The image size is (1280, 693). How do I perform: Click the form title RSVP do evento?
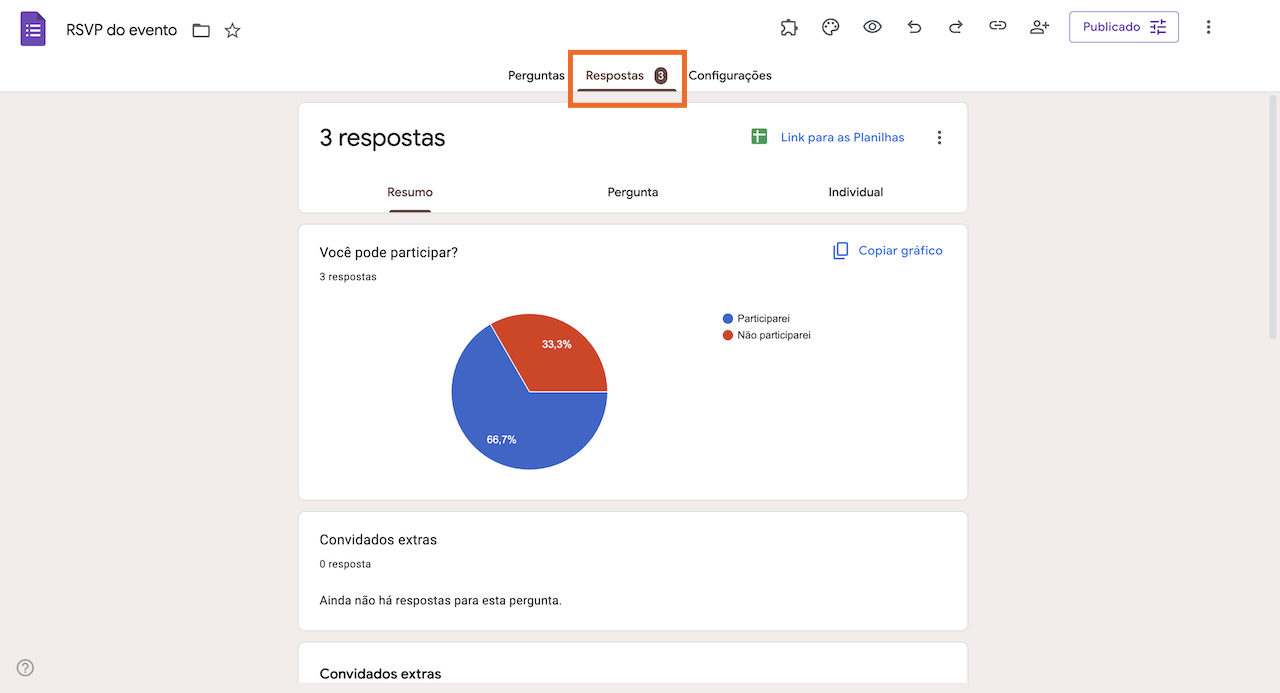122,30
